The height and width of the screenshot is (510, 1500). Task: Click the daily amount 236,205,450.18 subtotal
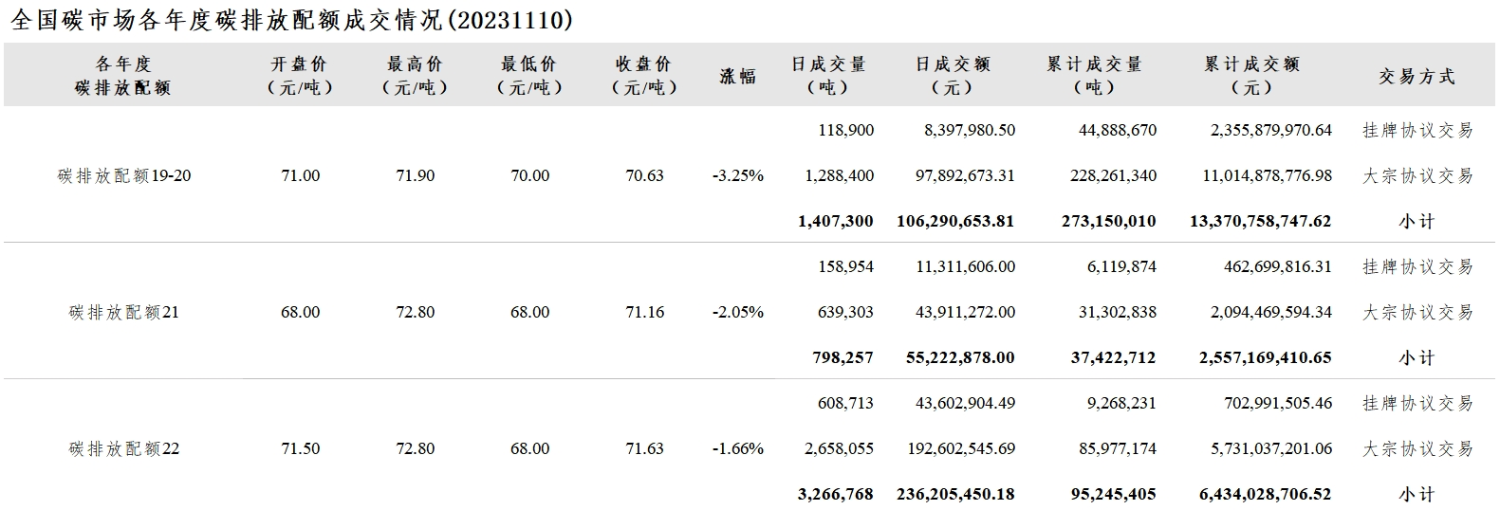coord(950,494)
